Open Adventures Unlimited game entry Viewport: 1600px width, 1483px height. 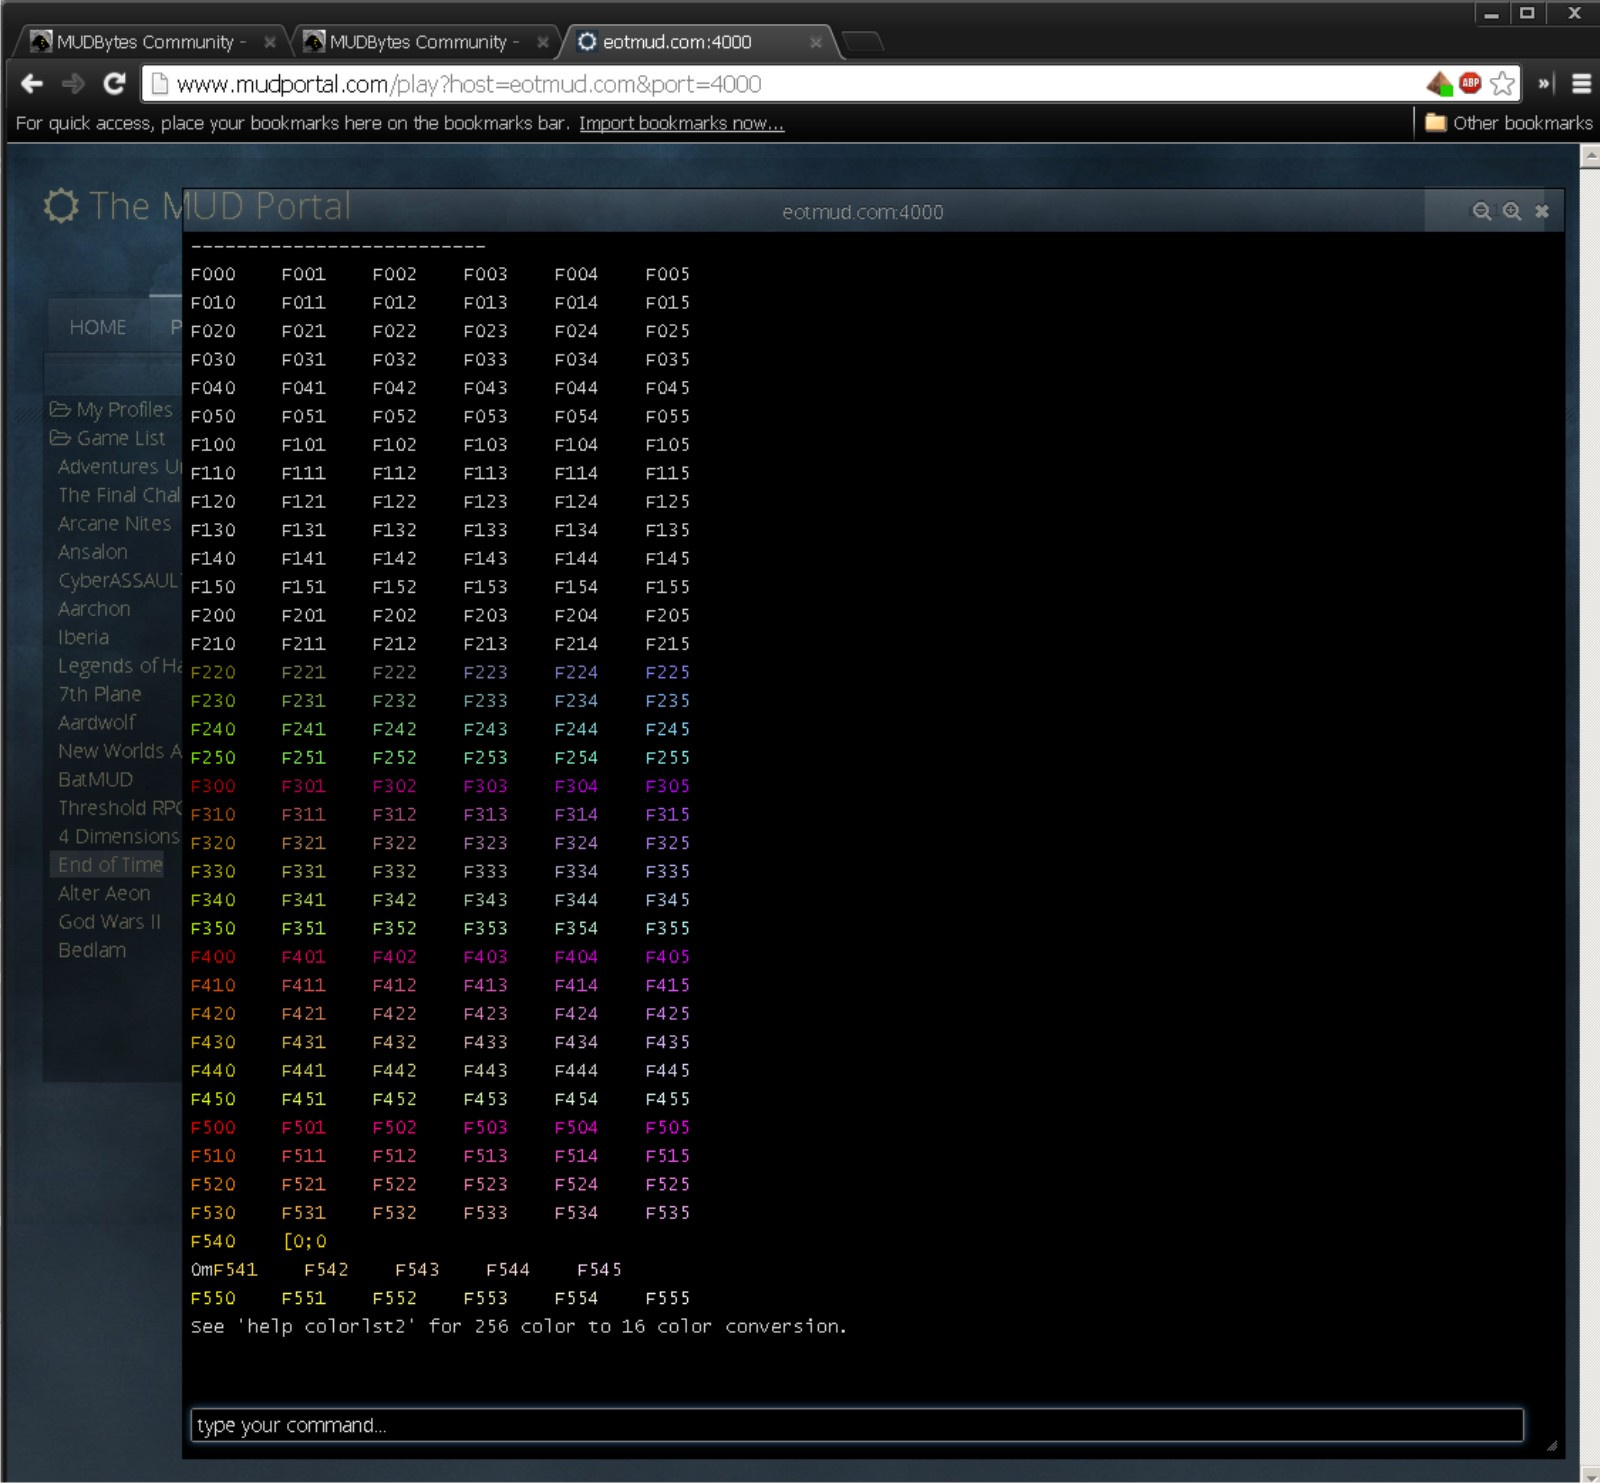(x=119, y=466)
